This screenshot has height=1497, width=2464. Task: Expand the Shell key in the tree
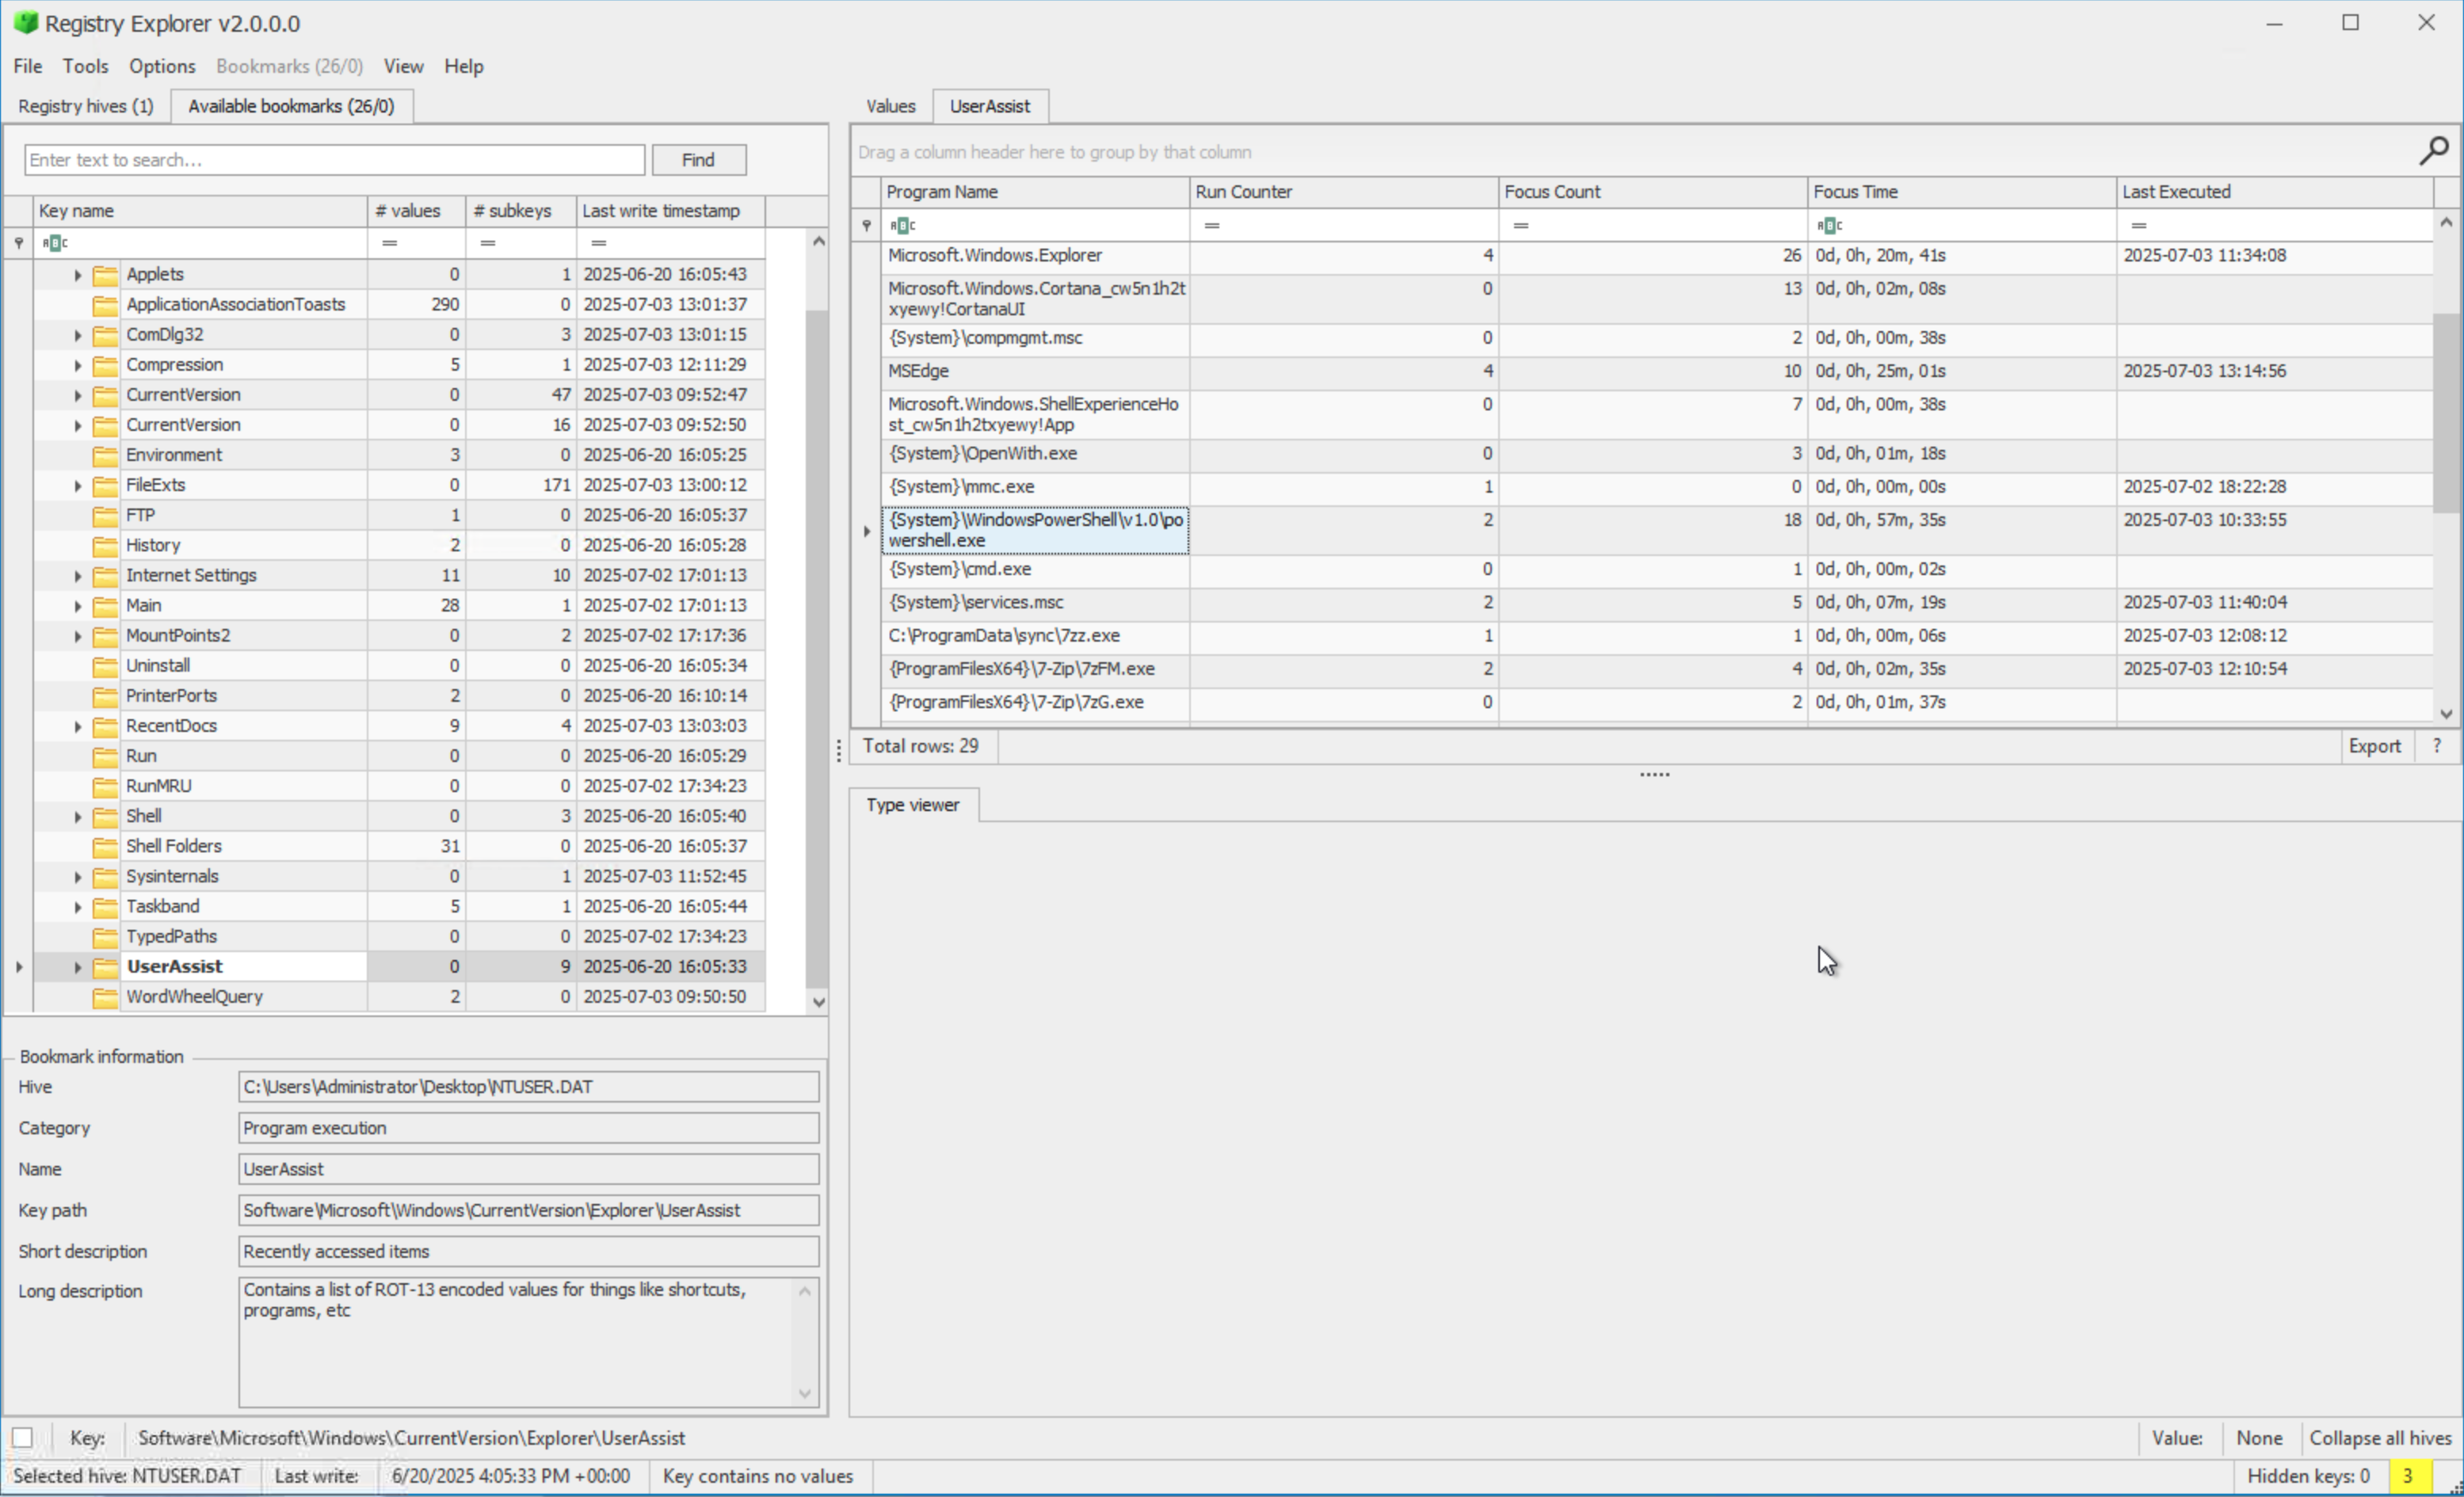click(77, 816)
